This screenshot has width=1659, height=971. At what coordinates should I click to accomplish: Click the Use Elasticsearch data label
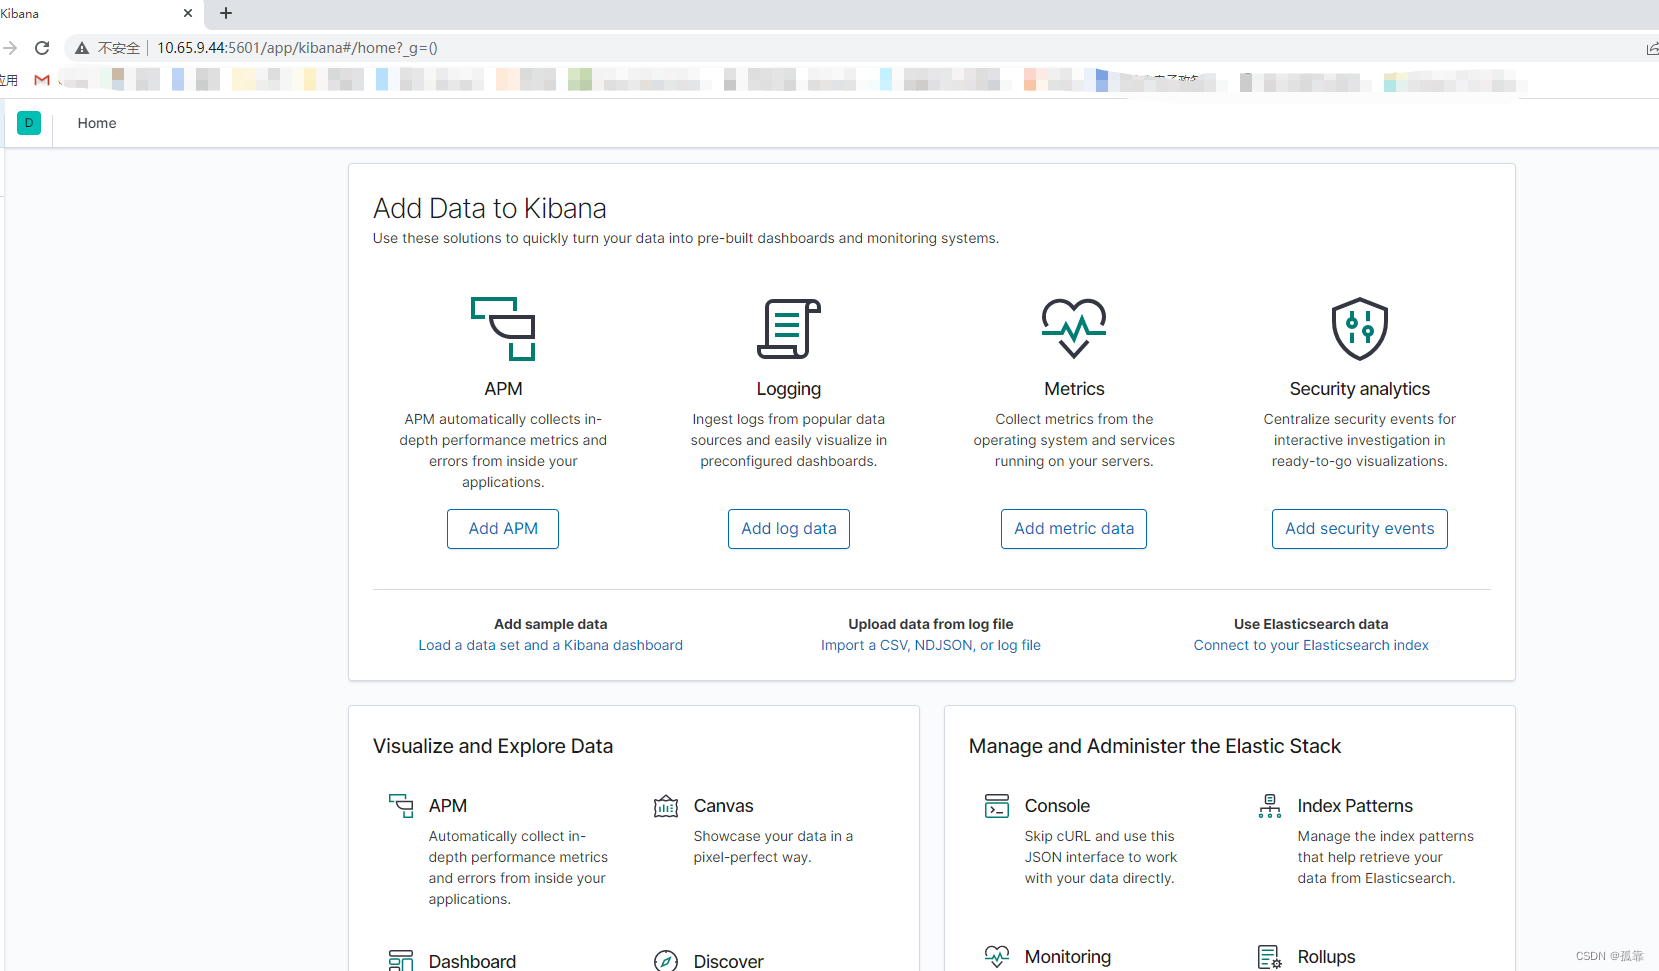click(1311, 624)
